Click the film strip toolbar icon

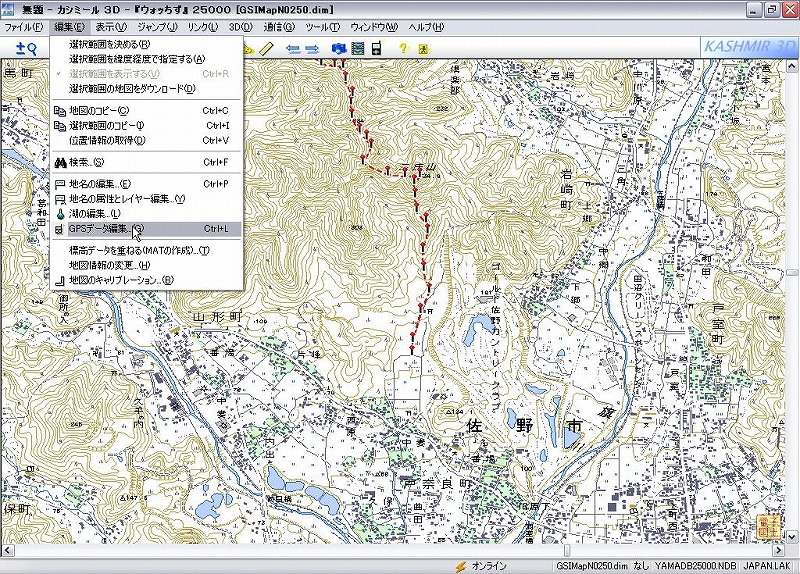(358, 48)
